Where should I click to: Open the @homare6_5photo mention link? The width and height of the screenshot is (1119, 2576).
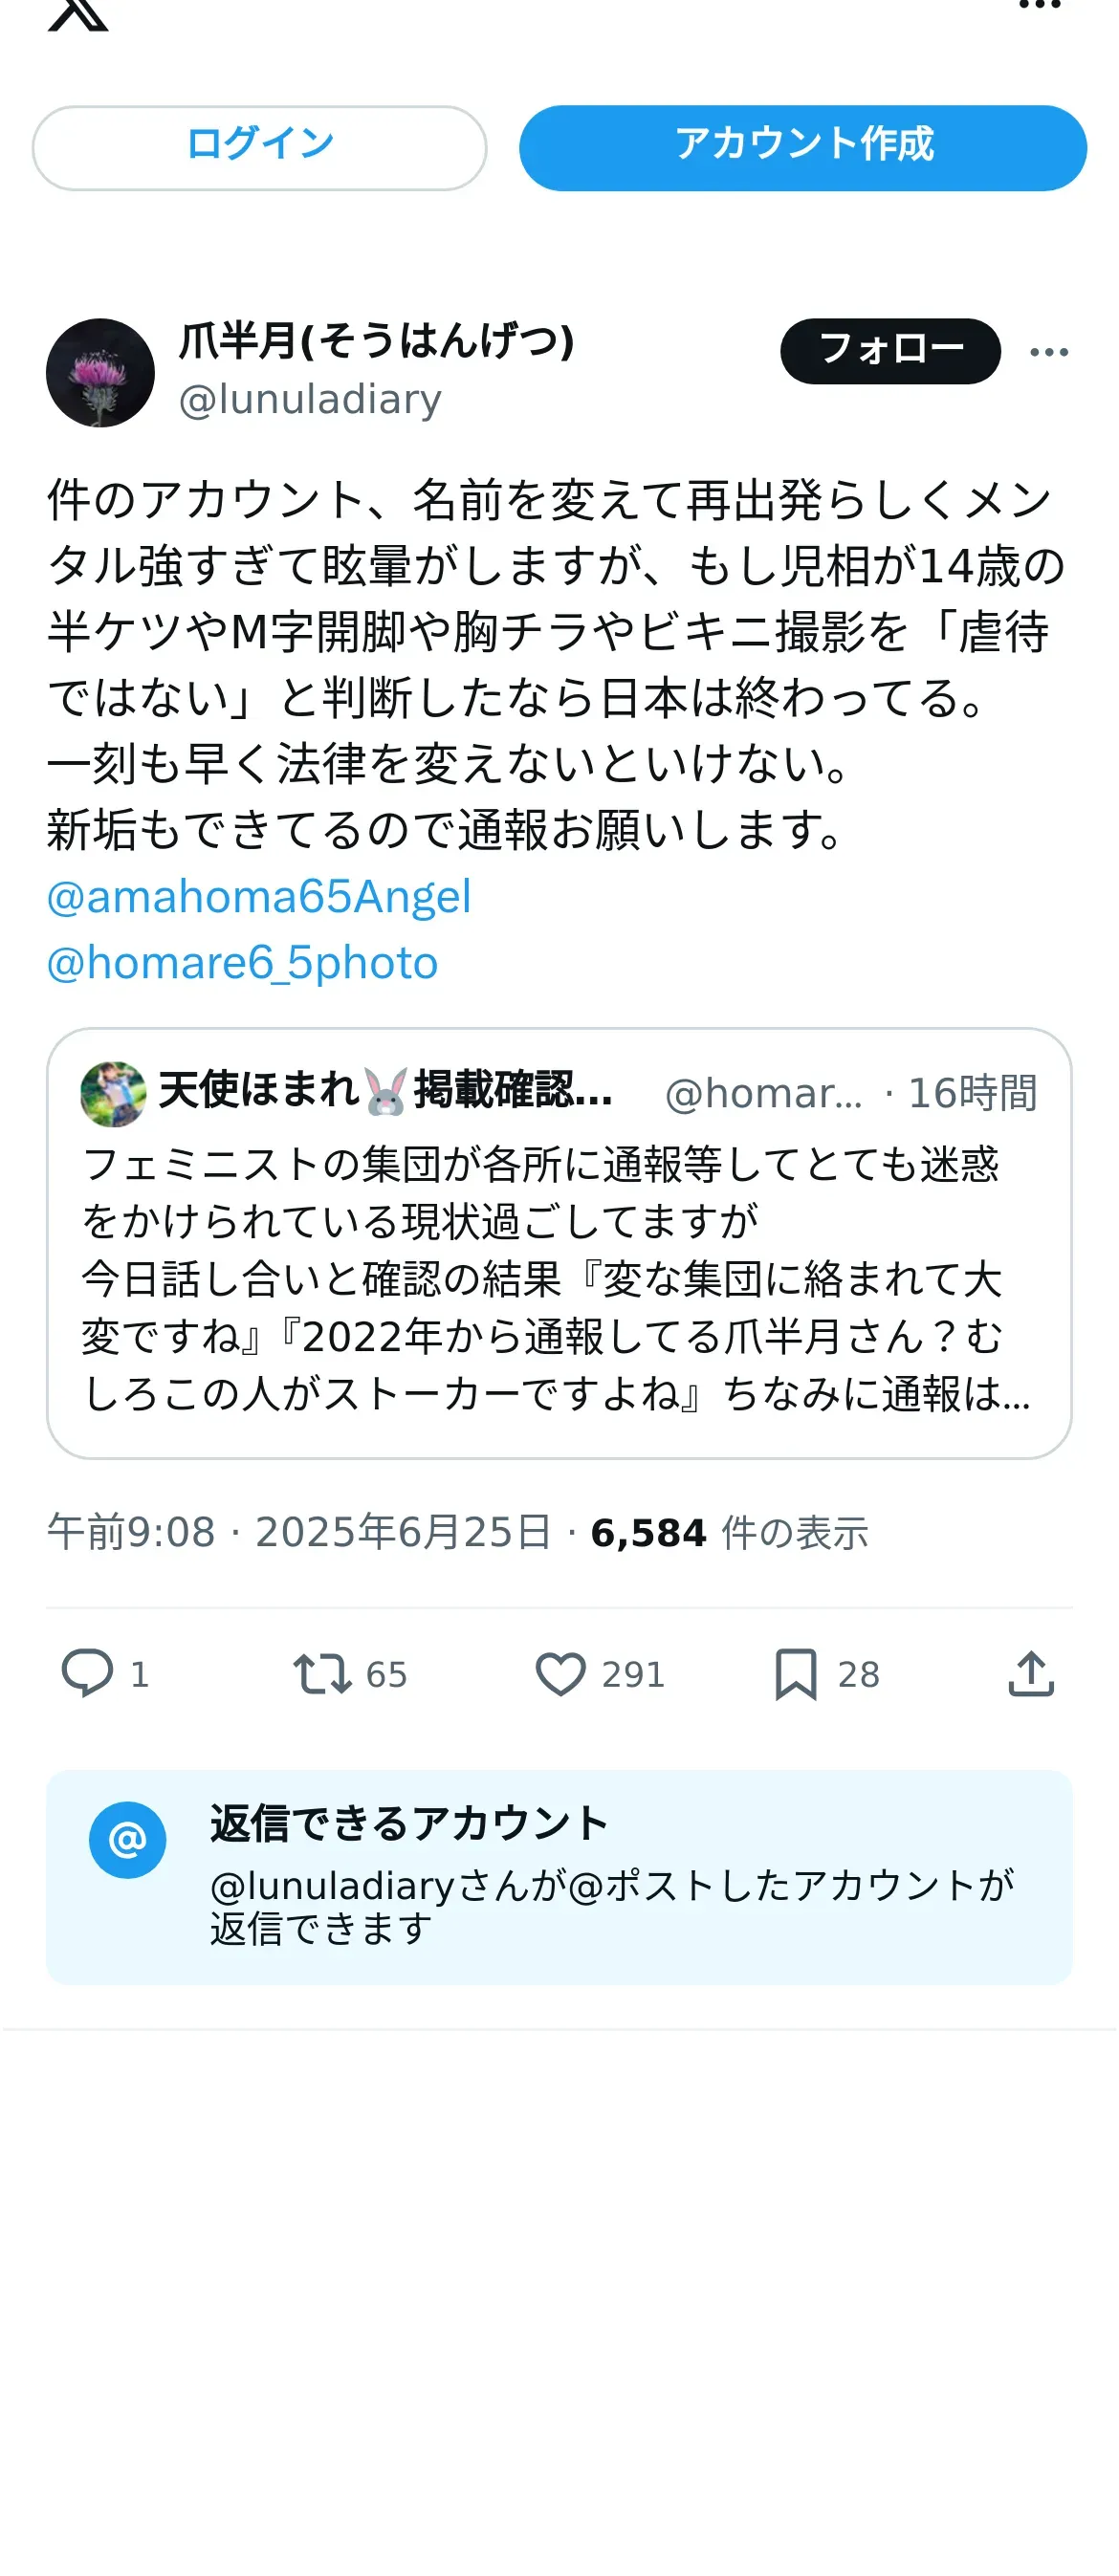pyautogui.click(x=243, y=963)
